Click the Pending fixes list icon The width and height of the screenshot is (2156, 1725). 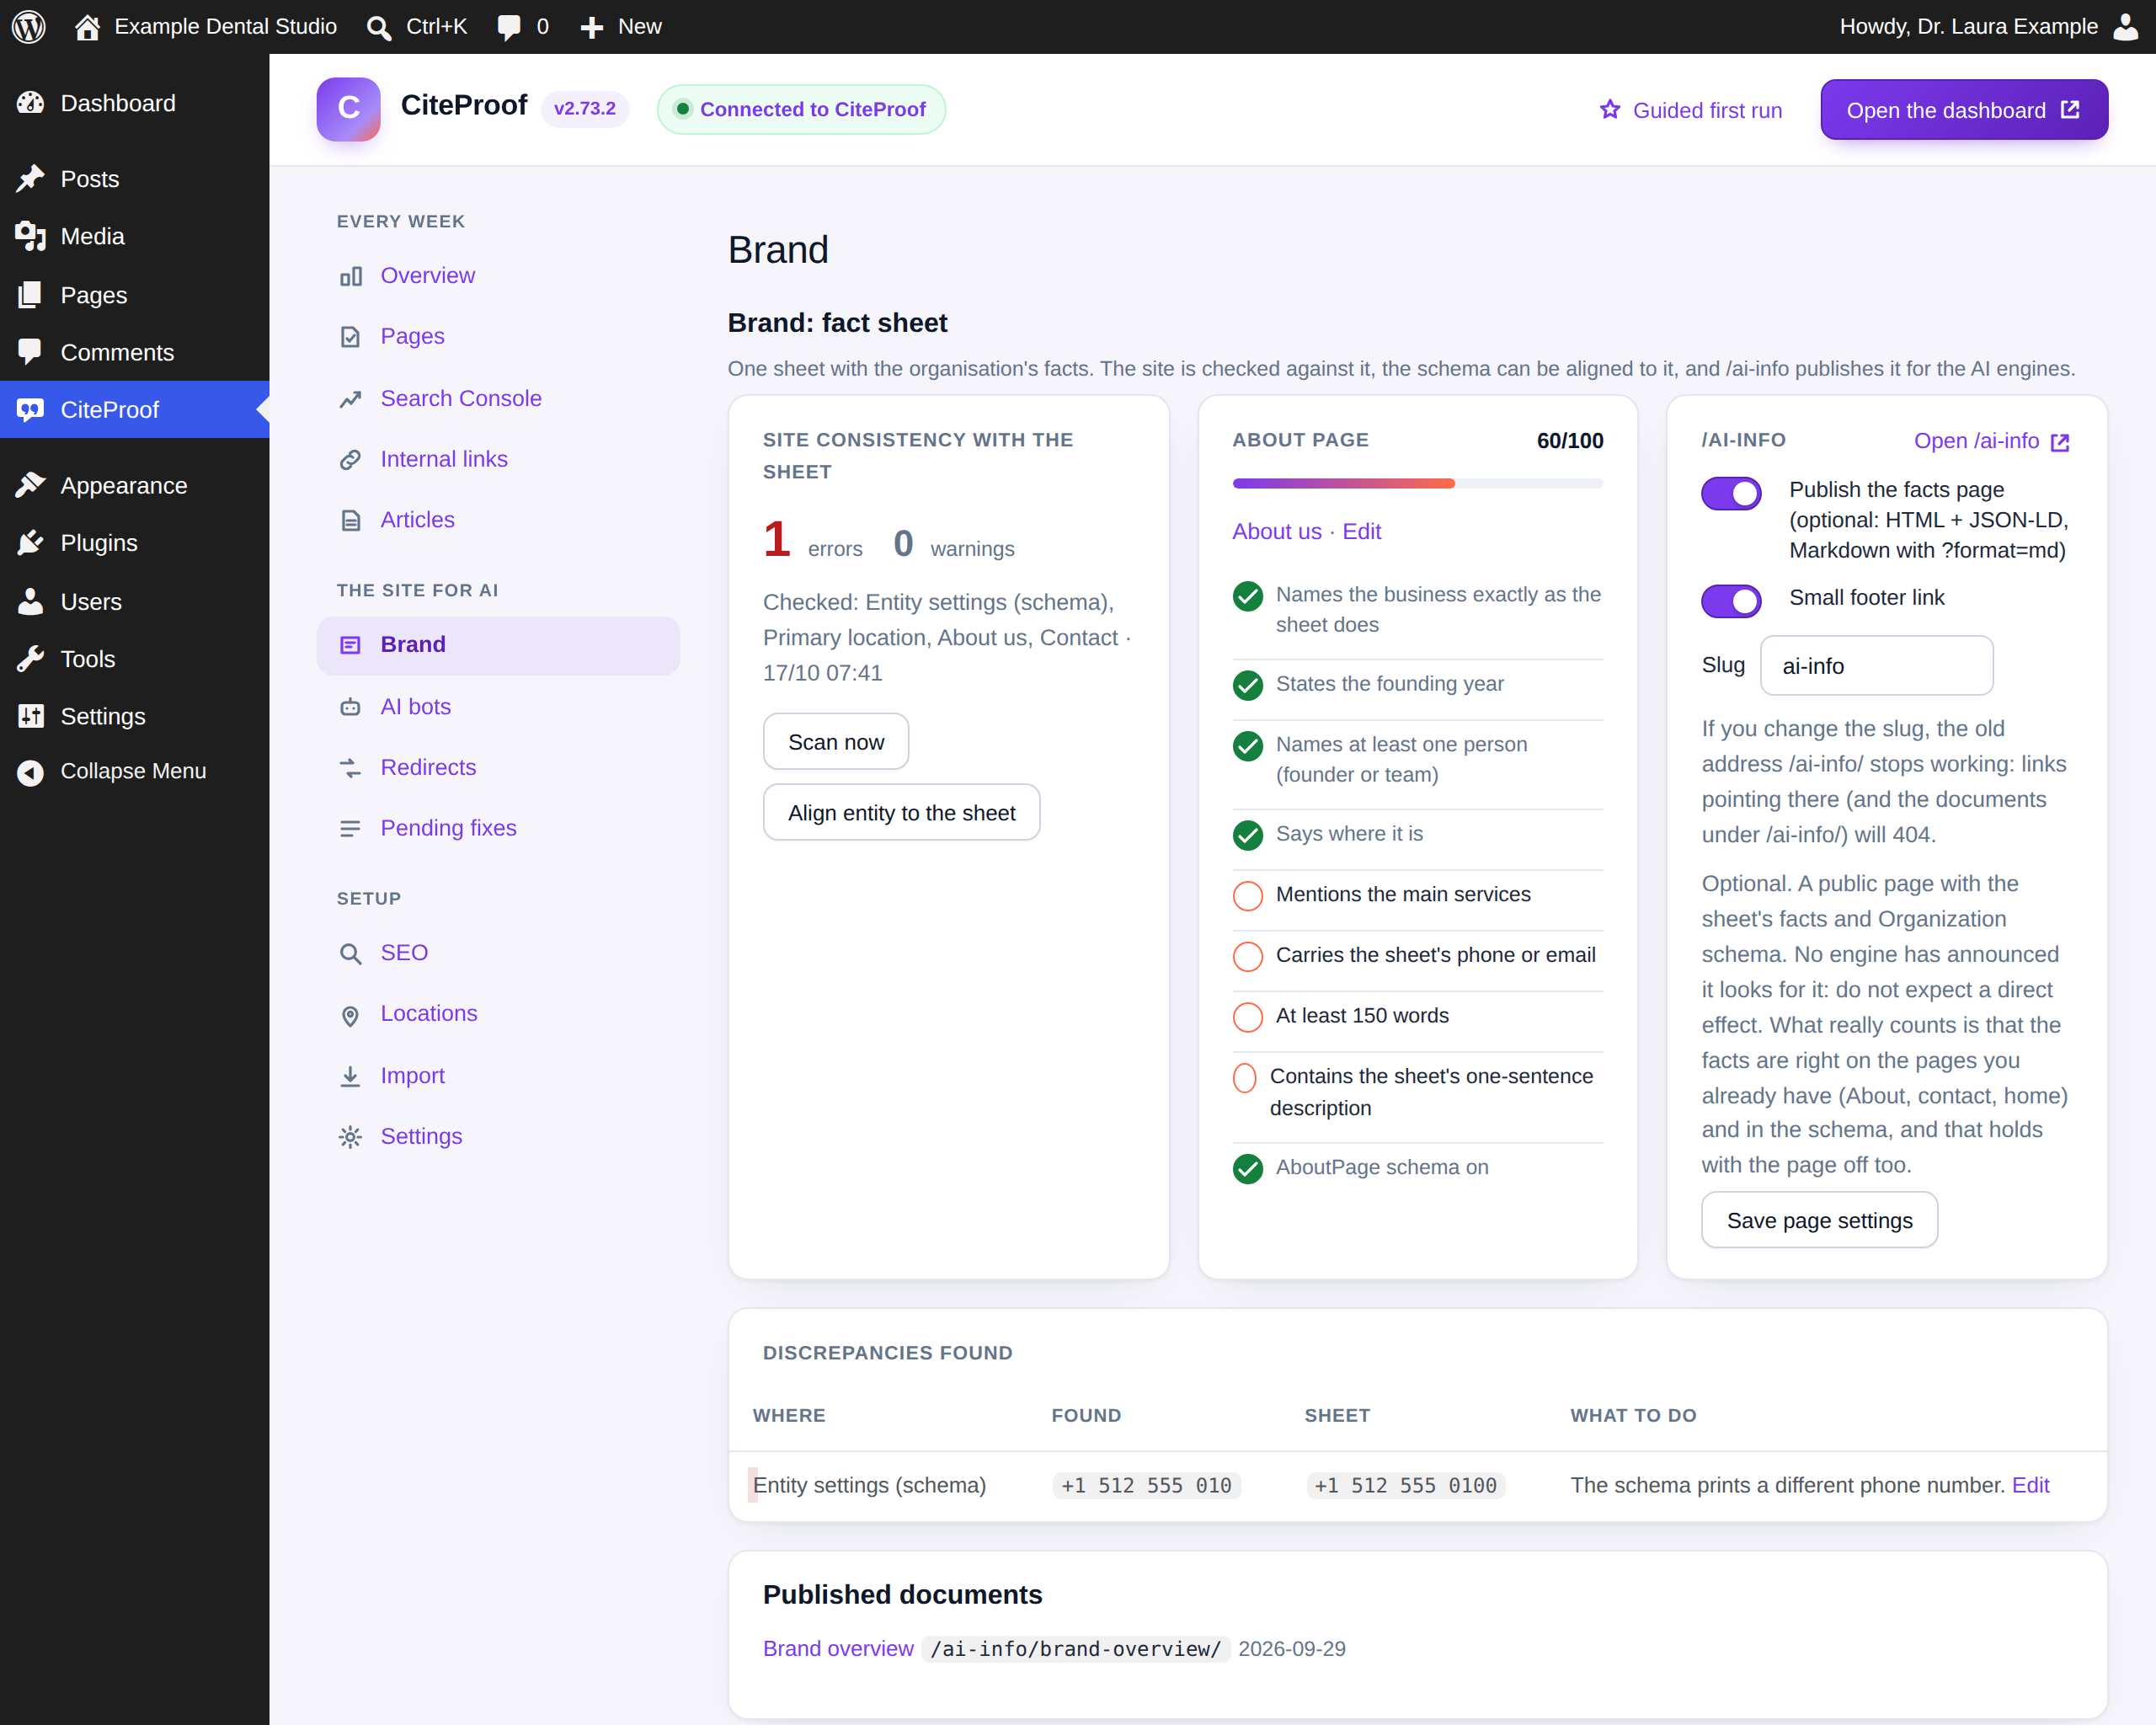pos(350,829)
